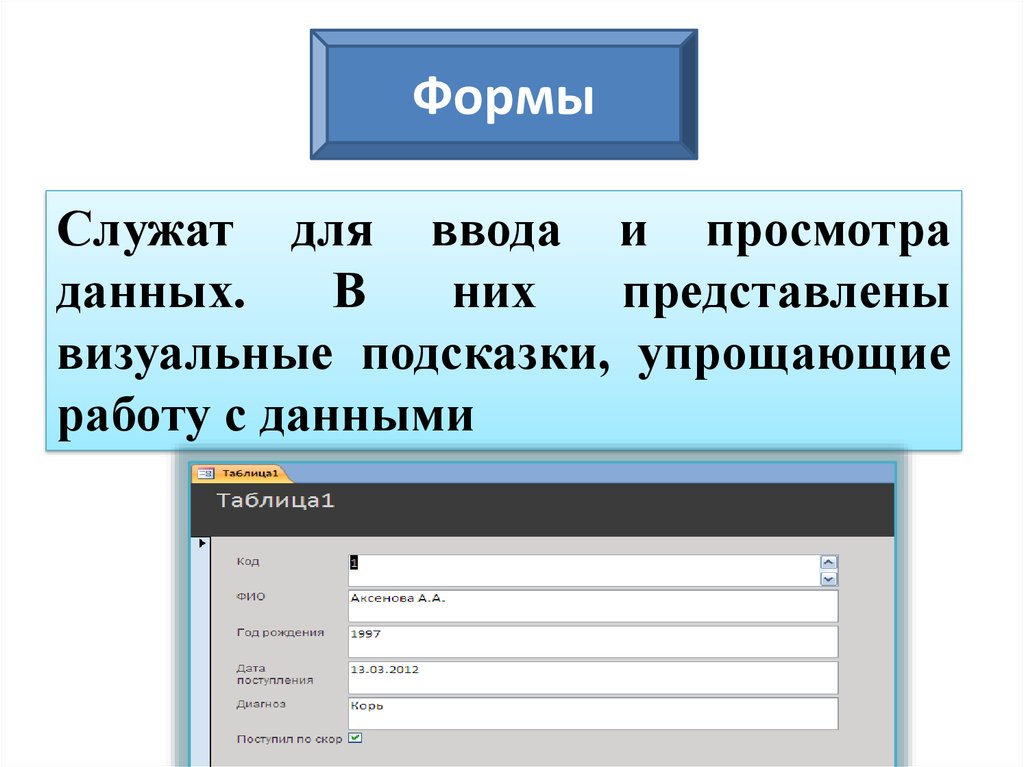This screenshot has height=767, width=1024.
Task: Click the Поступил по скор label
Action: pyautogui.click(x=289, y=739)
